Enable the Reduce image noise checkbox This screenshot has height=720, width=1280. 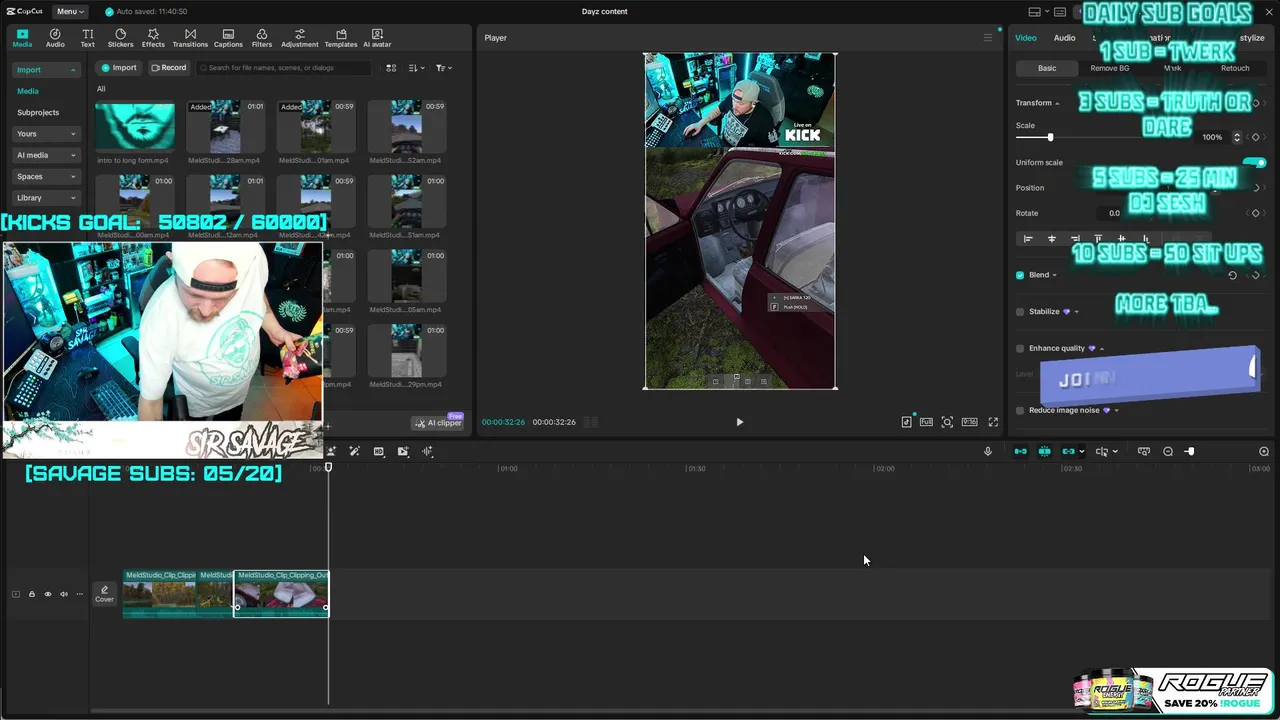[x=1020, y=410]
